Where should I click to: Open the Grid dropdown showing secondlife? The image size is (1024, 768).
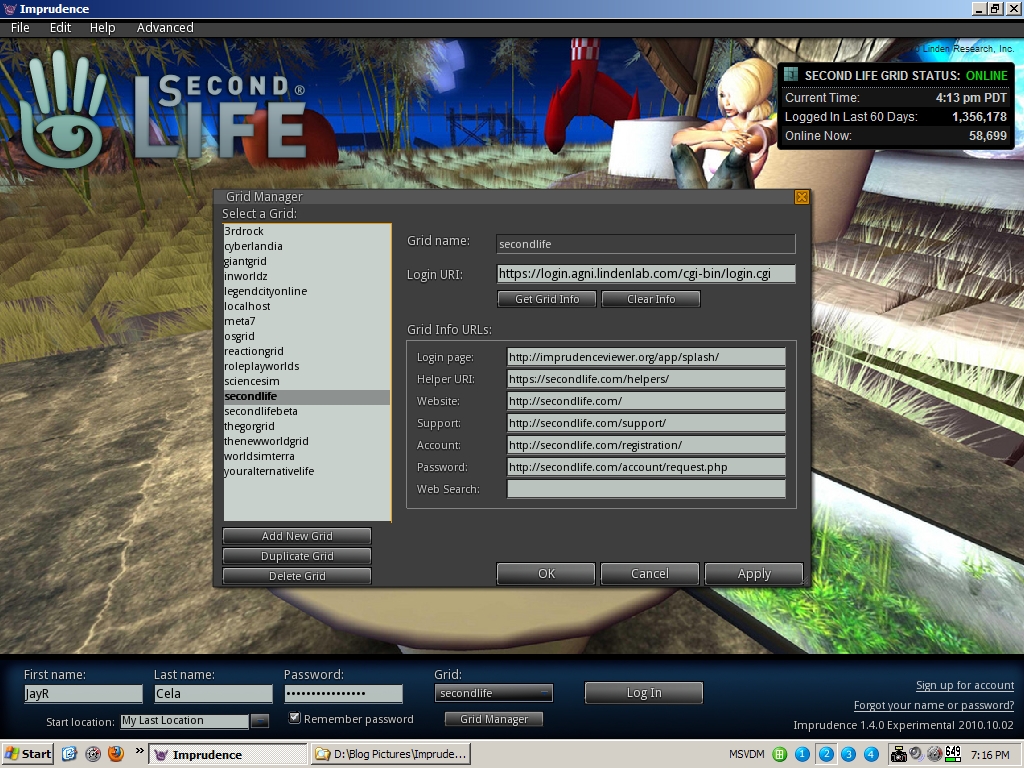(494, 693)
